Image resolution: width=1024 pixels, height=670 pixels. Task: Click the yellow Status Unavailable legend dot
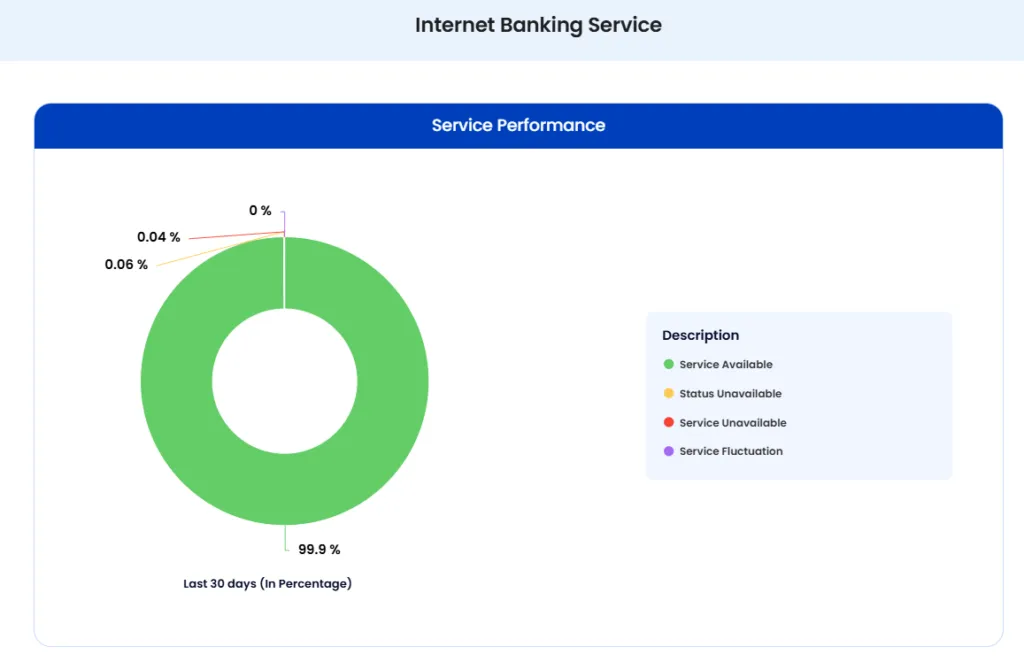(x=668, y=393)
